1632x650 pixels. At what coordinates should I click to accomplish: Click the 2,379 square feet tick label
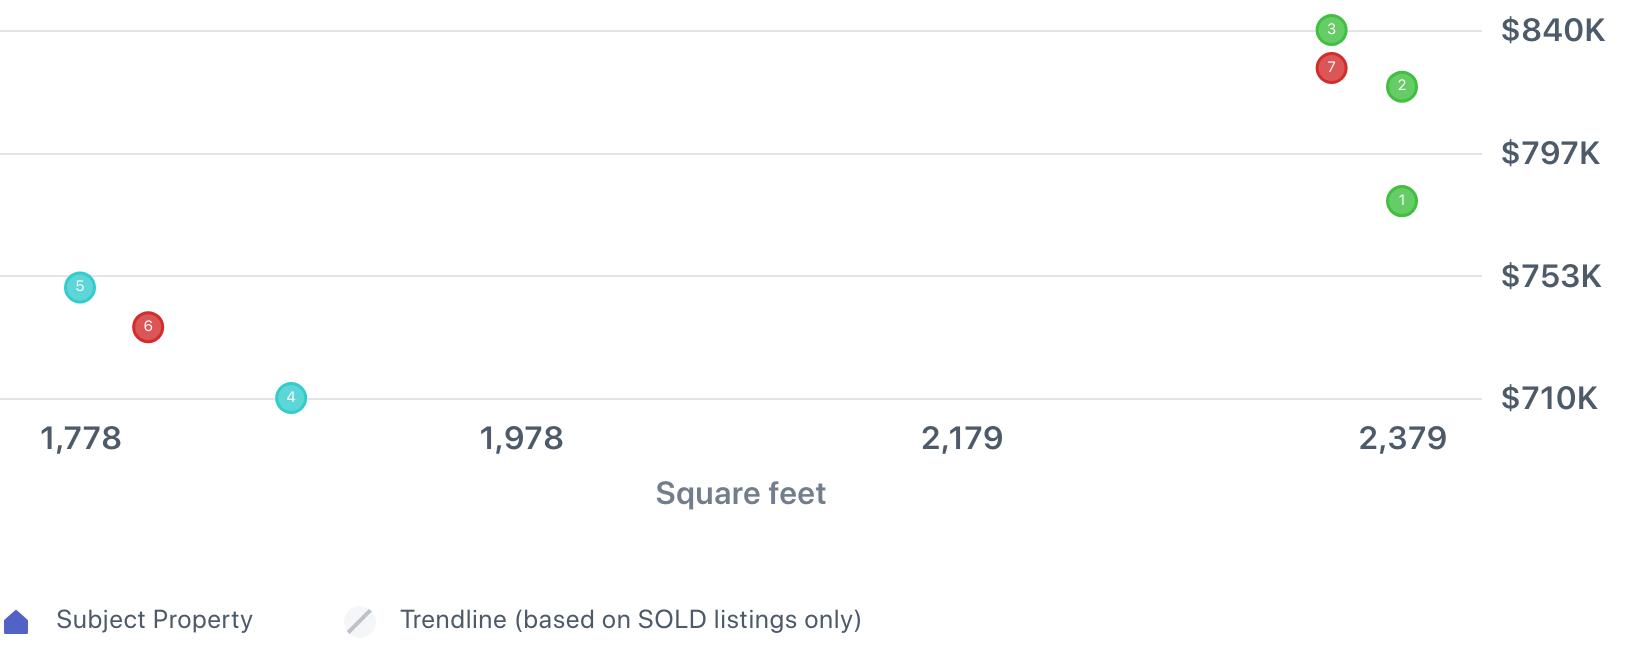1402,438
